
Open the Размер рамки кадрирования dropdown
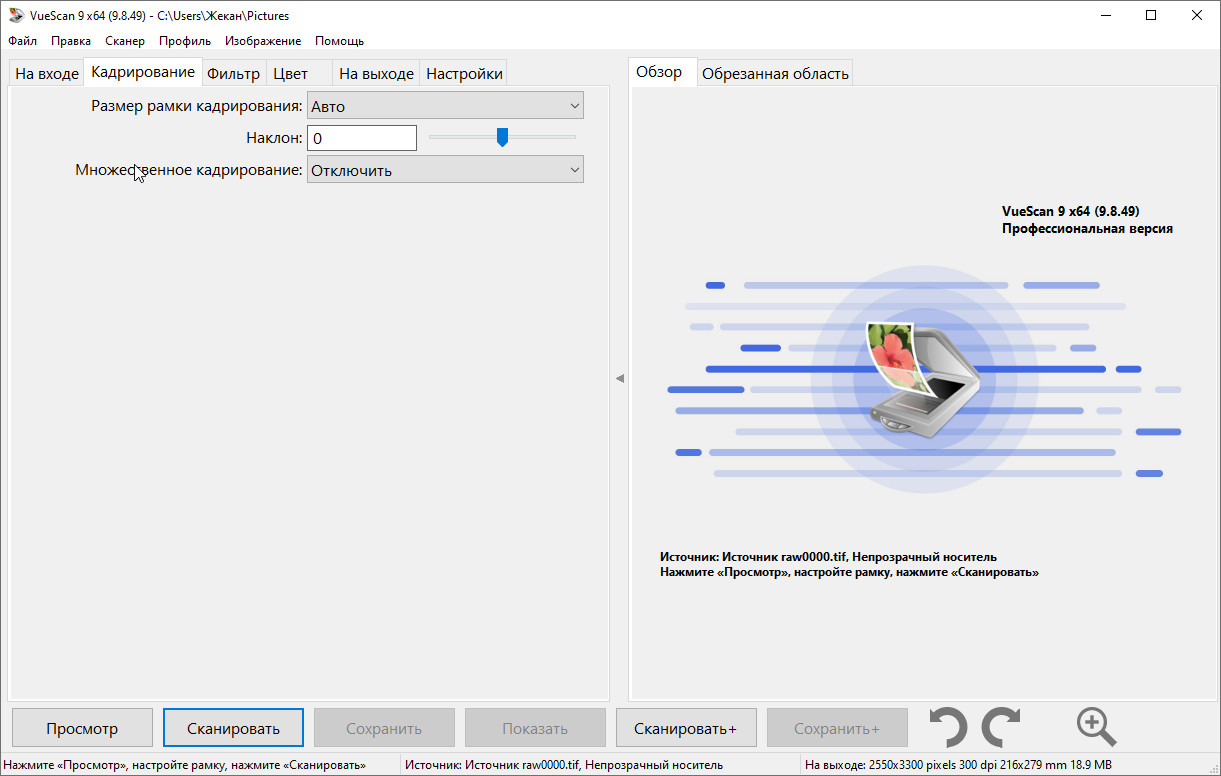pyautogui.click(x=445, y=106)
